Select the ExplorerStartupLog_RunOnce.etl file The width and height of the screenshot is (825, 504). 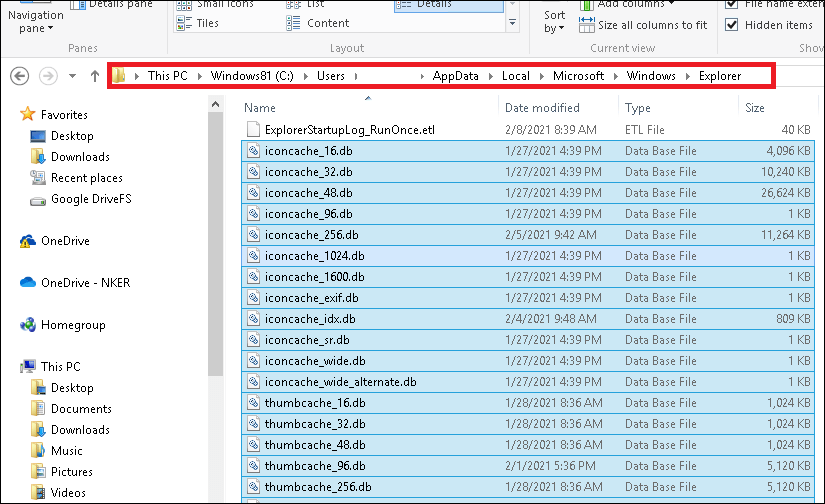pyautogui.click(x=349, y=130)
